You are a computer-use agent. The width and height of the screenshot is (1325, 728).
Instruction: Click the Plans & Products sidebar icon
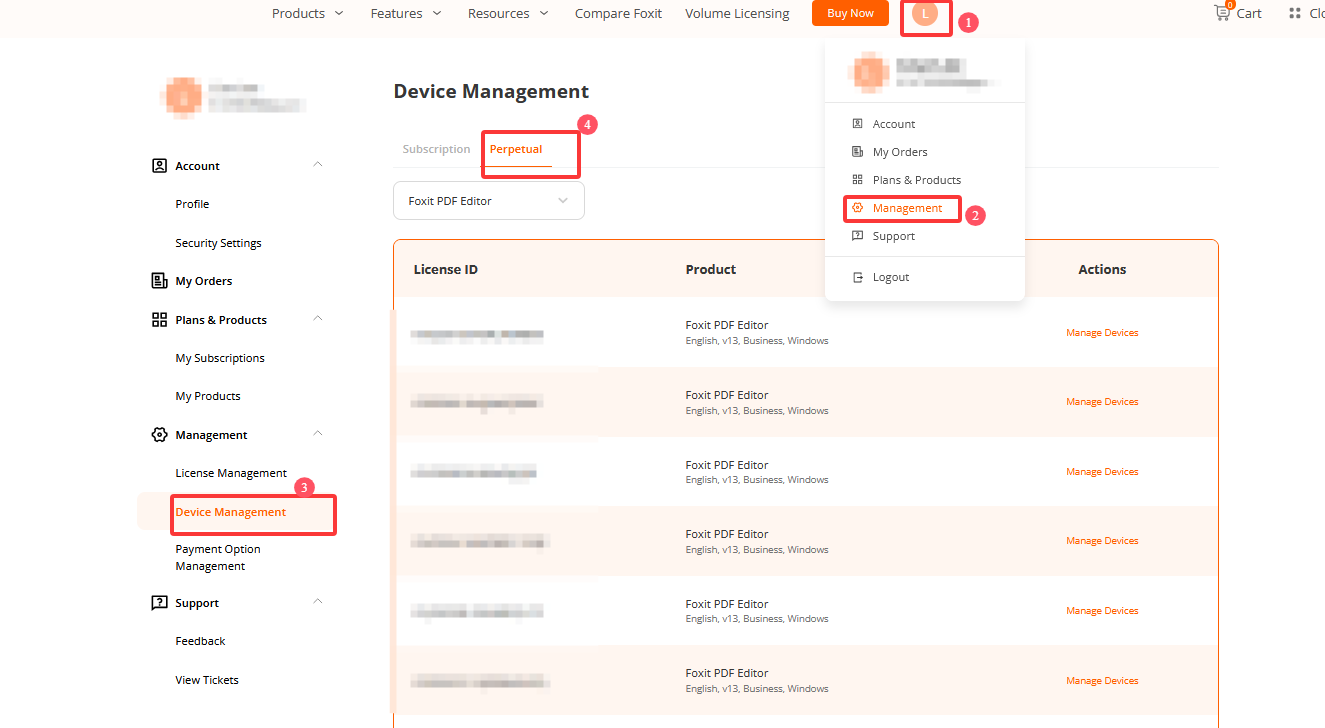click(159, 320)
